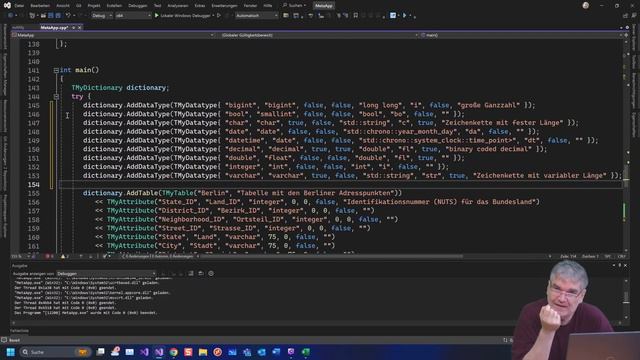Switch to the MetaApp.cpp editor tab
The height and width of the screenshot is (360, 640).
54,27
